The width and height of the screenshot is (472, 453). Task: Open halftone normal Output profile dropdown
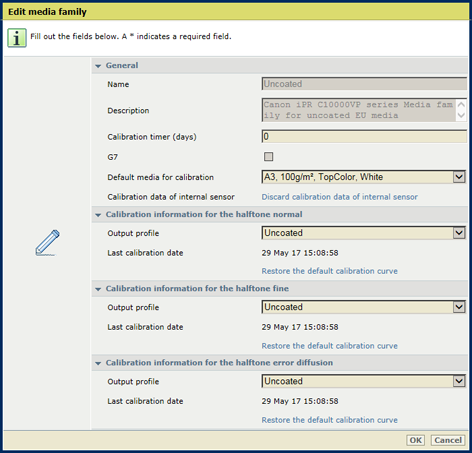[364, 233]
